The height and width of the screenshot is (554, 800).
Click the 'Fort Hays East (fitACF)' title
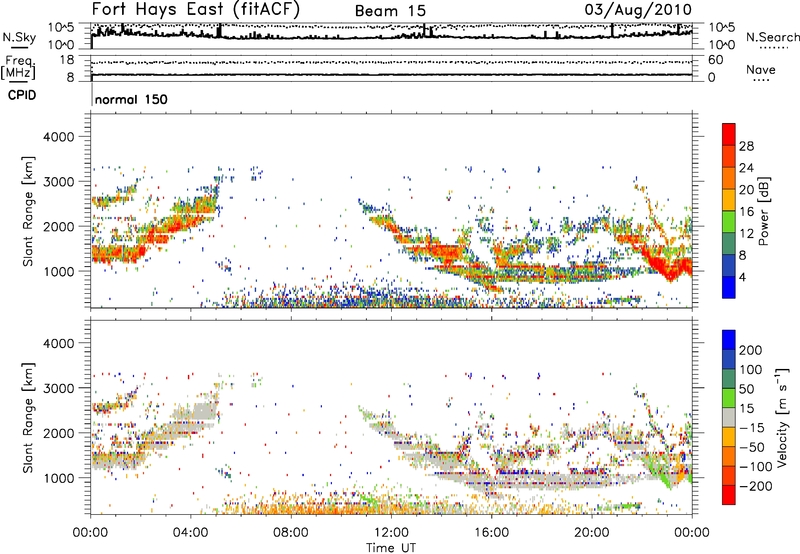195,9
